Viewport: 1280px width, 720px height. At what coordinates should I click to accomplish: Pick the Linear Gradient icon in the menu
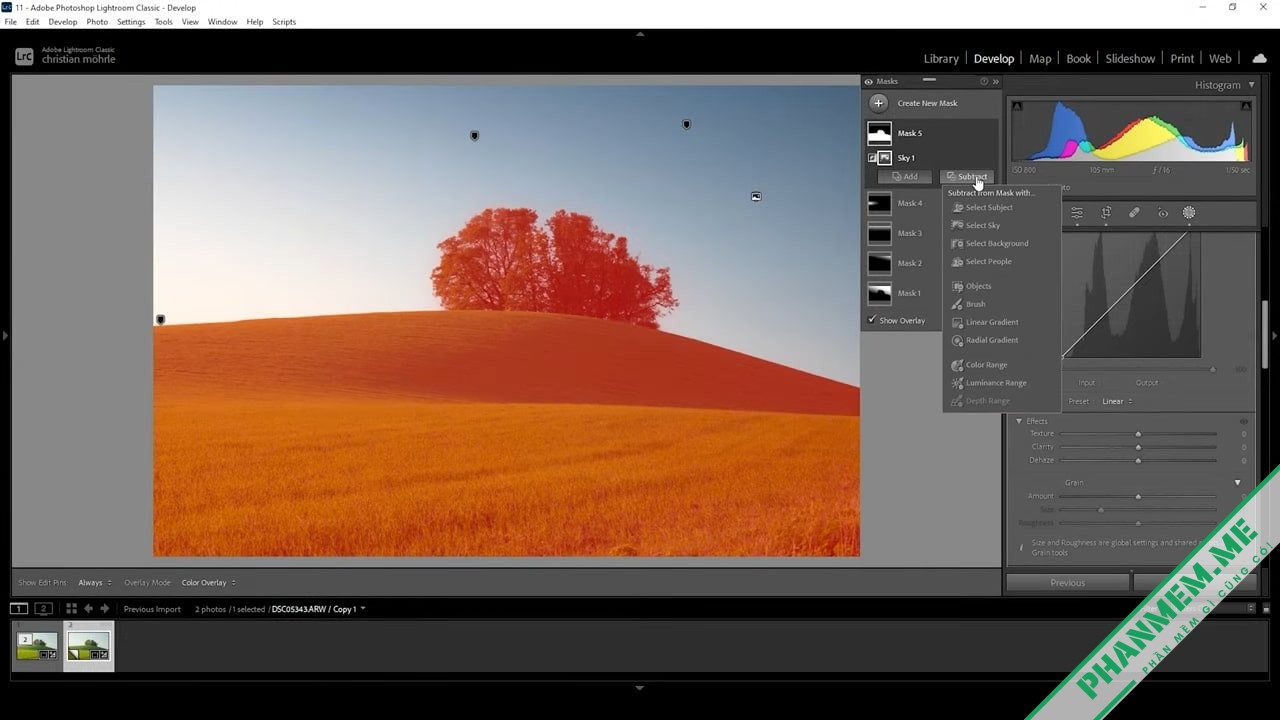958,323
